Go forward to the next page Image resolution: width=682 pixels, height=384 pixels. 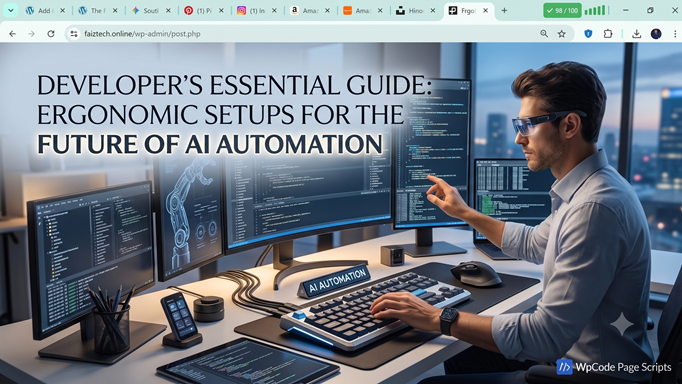(x=31, y=33)
